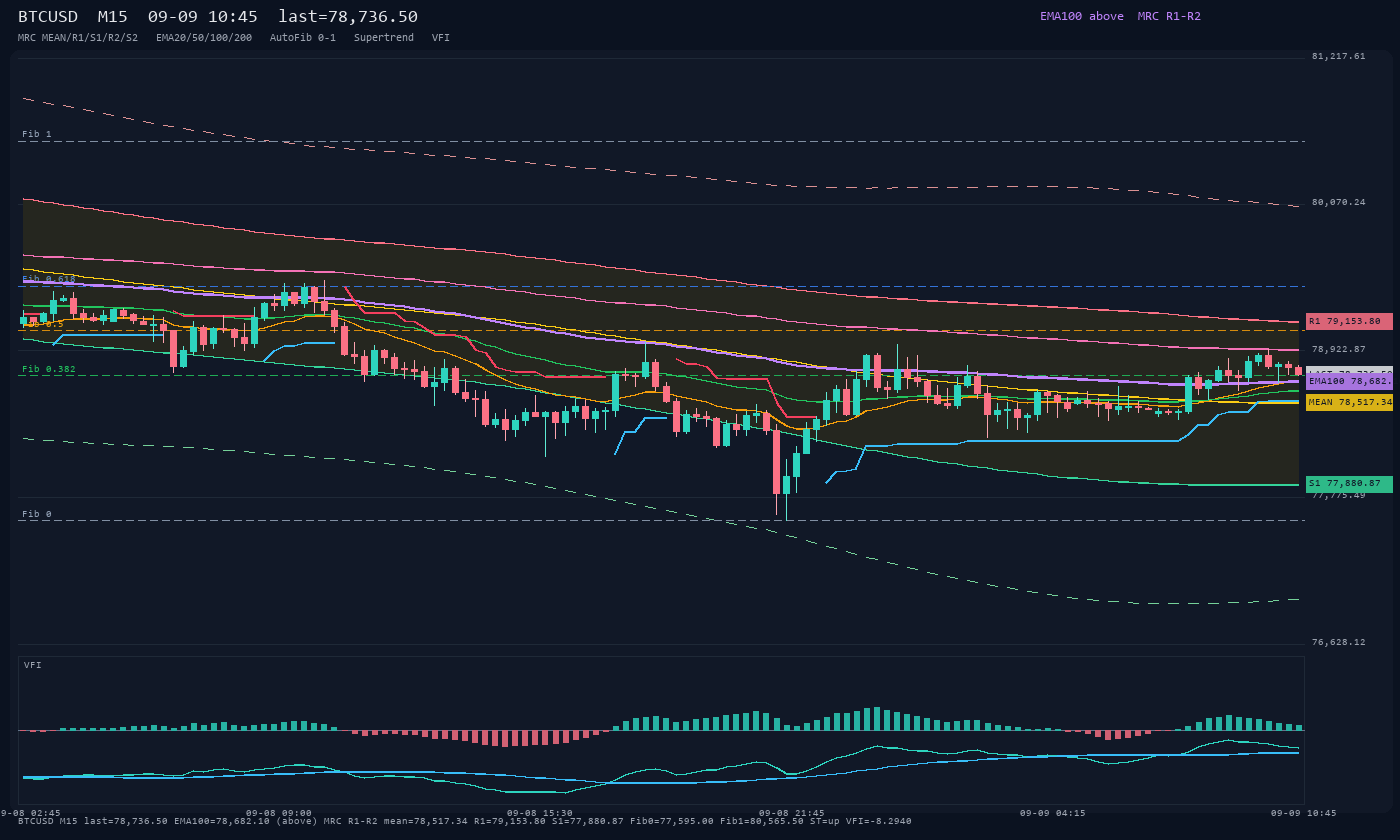Select the yellow MEAN 78,517.34 badge
Viewport: 1400px width, 840px height.
point(1349,402)
